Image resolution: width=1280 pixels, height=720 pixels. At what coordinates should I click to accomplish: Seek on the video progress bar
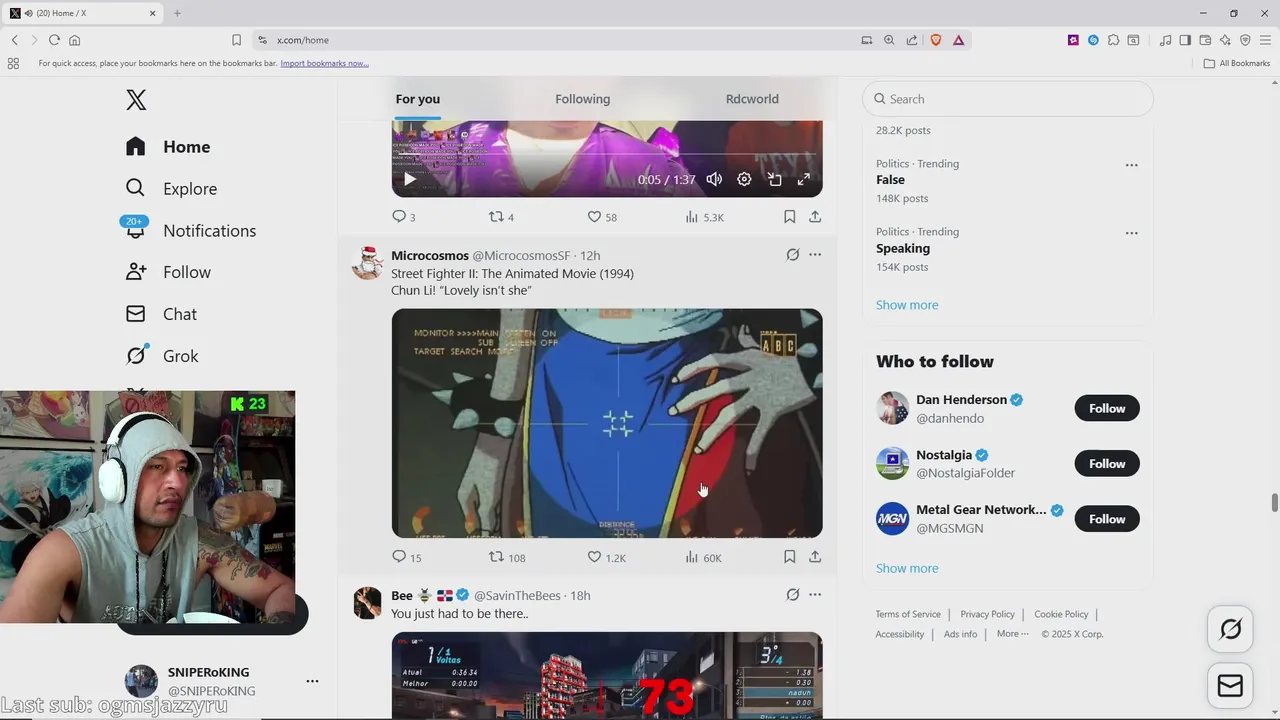click(607, 155)
